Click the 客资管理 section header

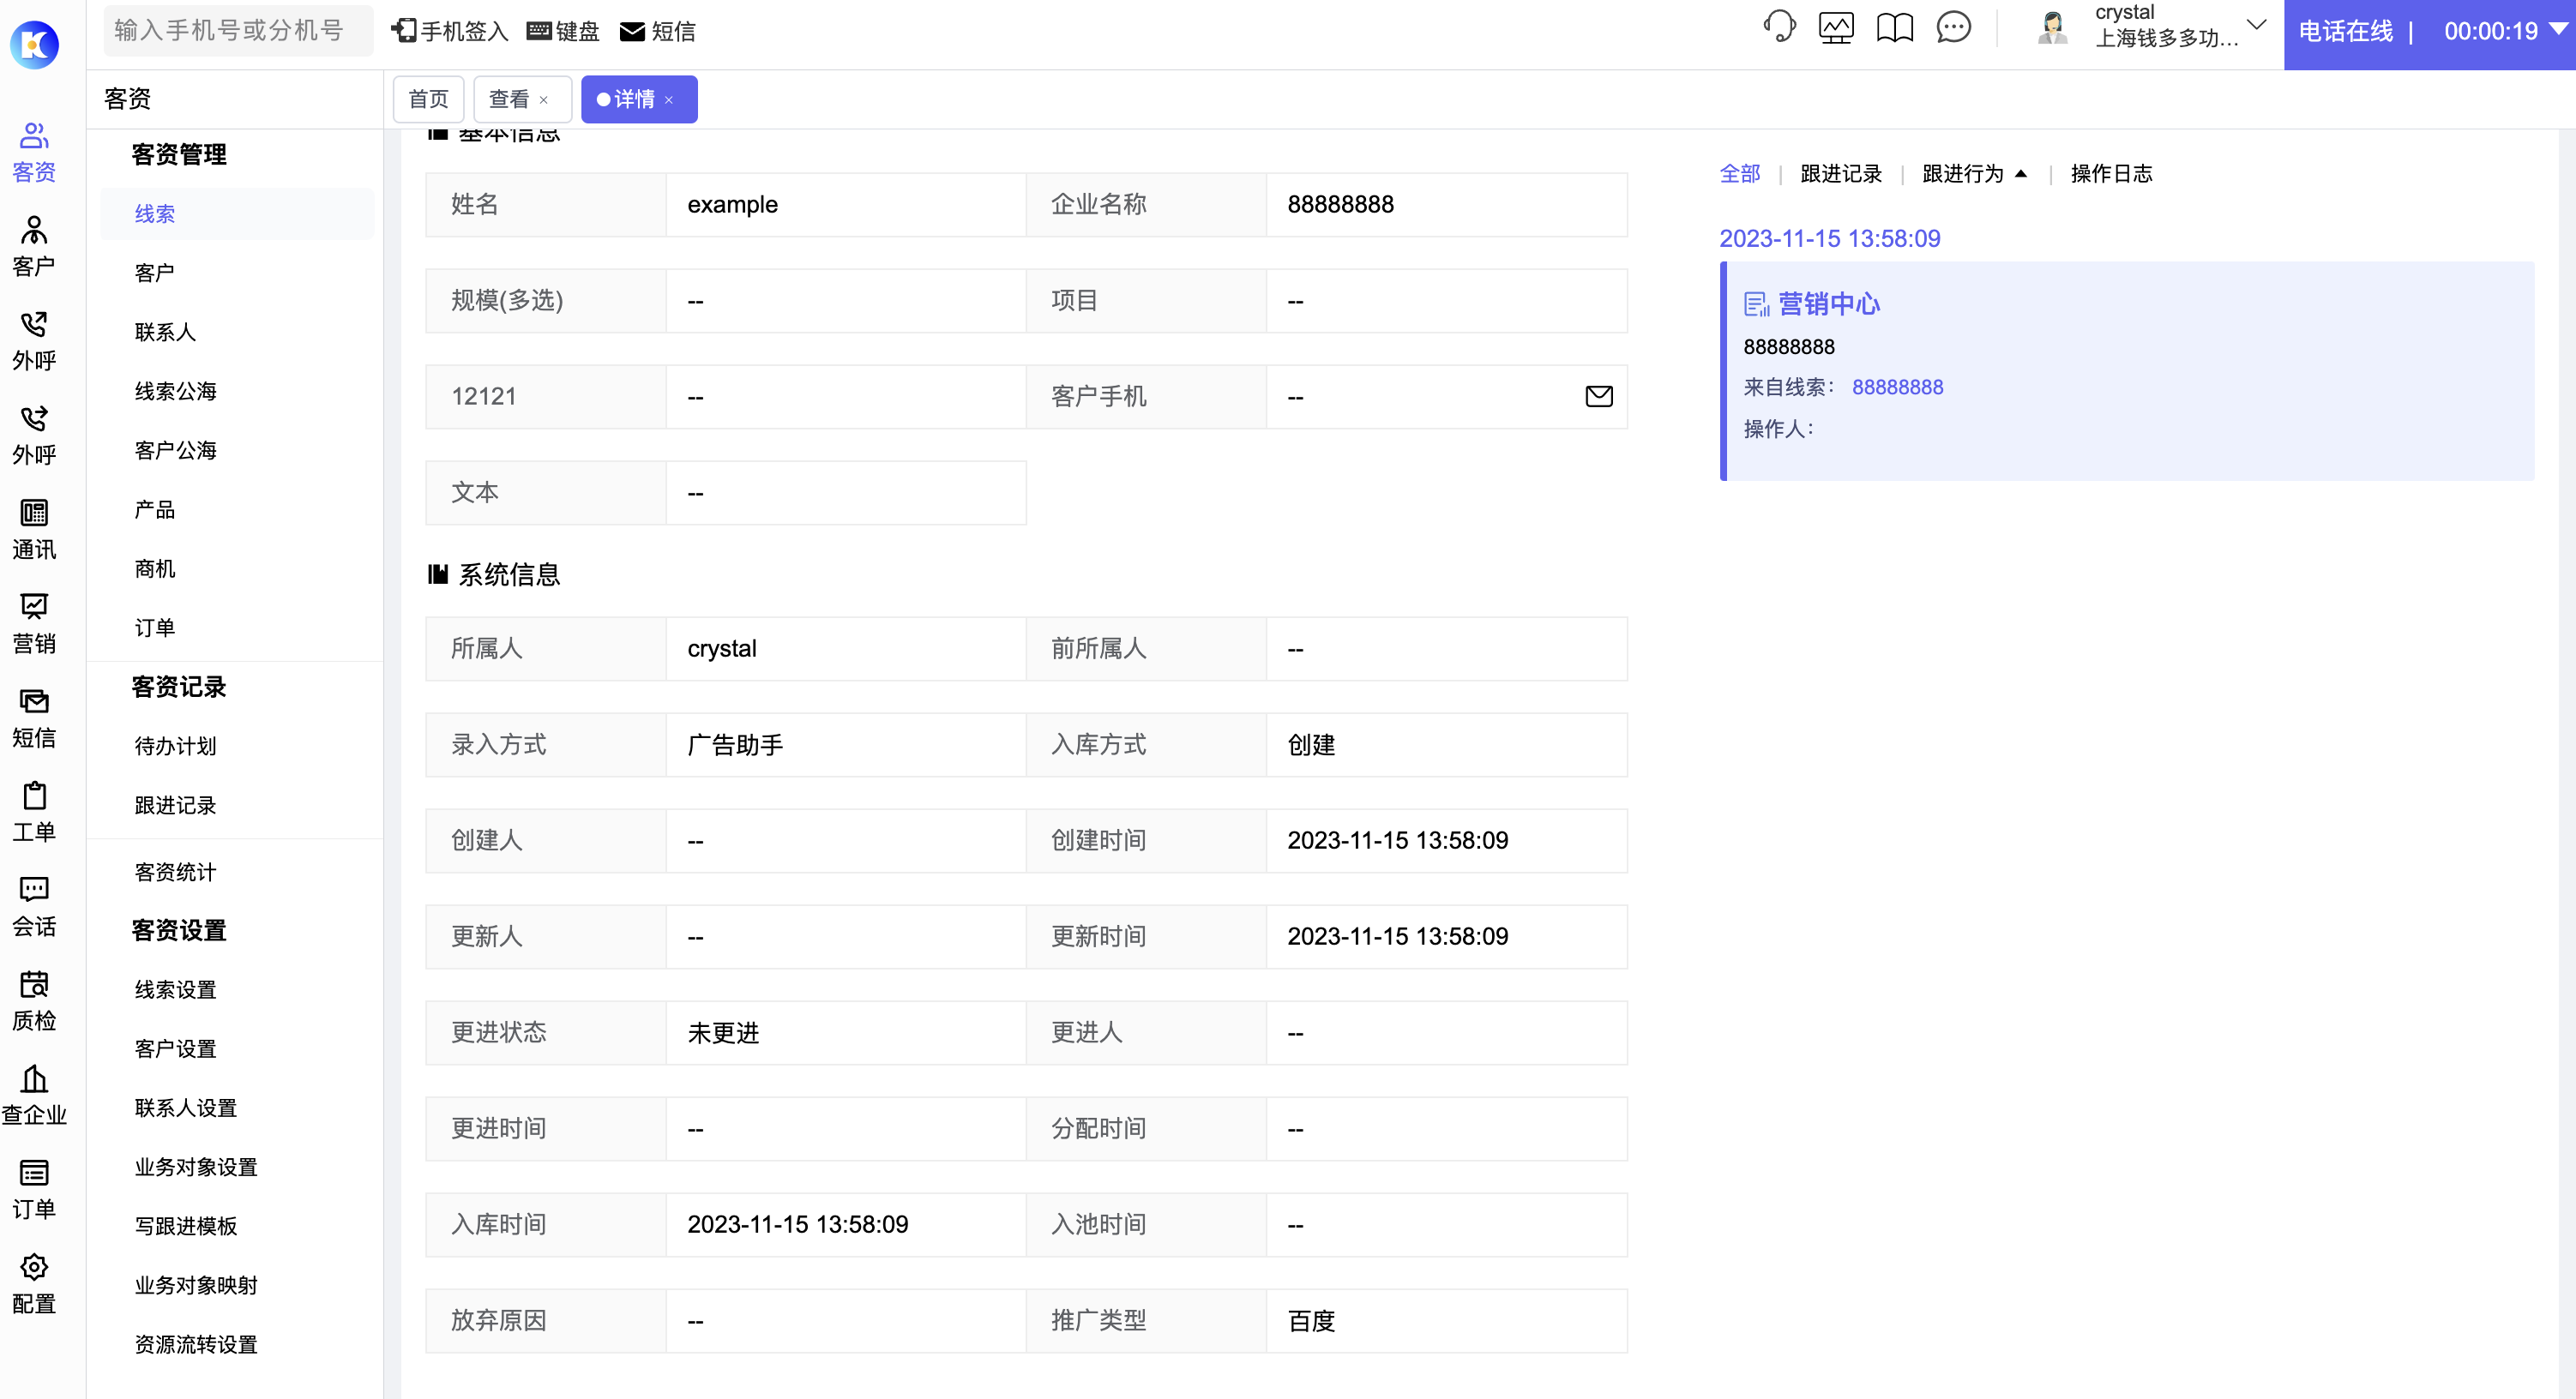179,154
